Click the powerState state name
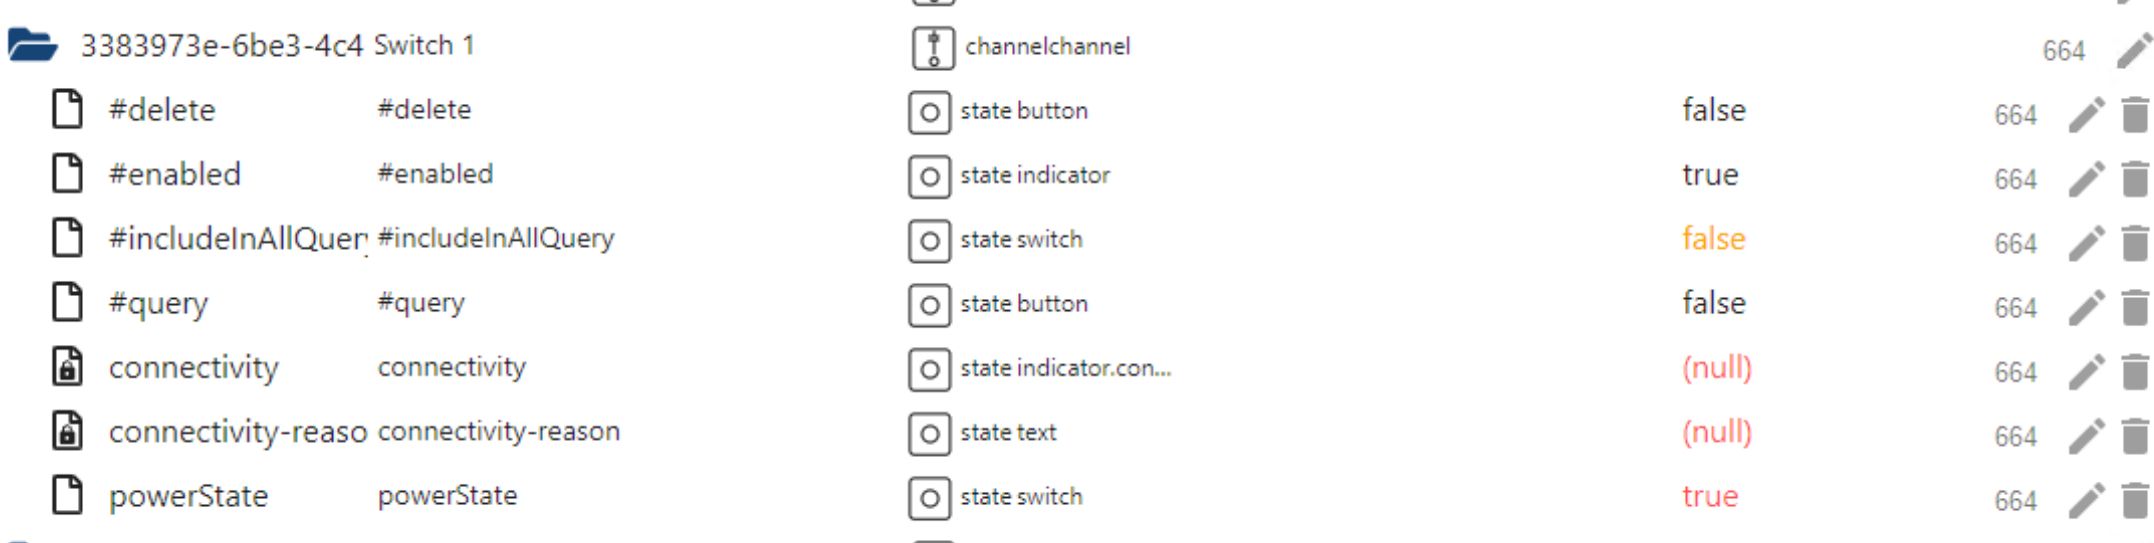Screen dimensions: 2154x543 pos(188,496)
